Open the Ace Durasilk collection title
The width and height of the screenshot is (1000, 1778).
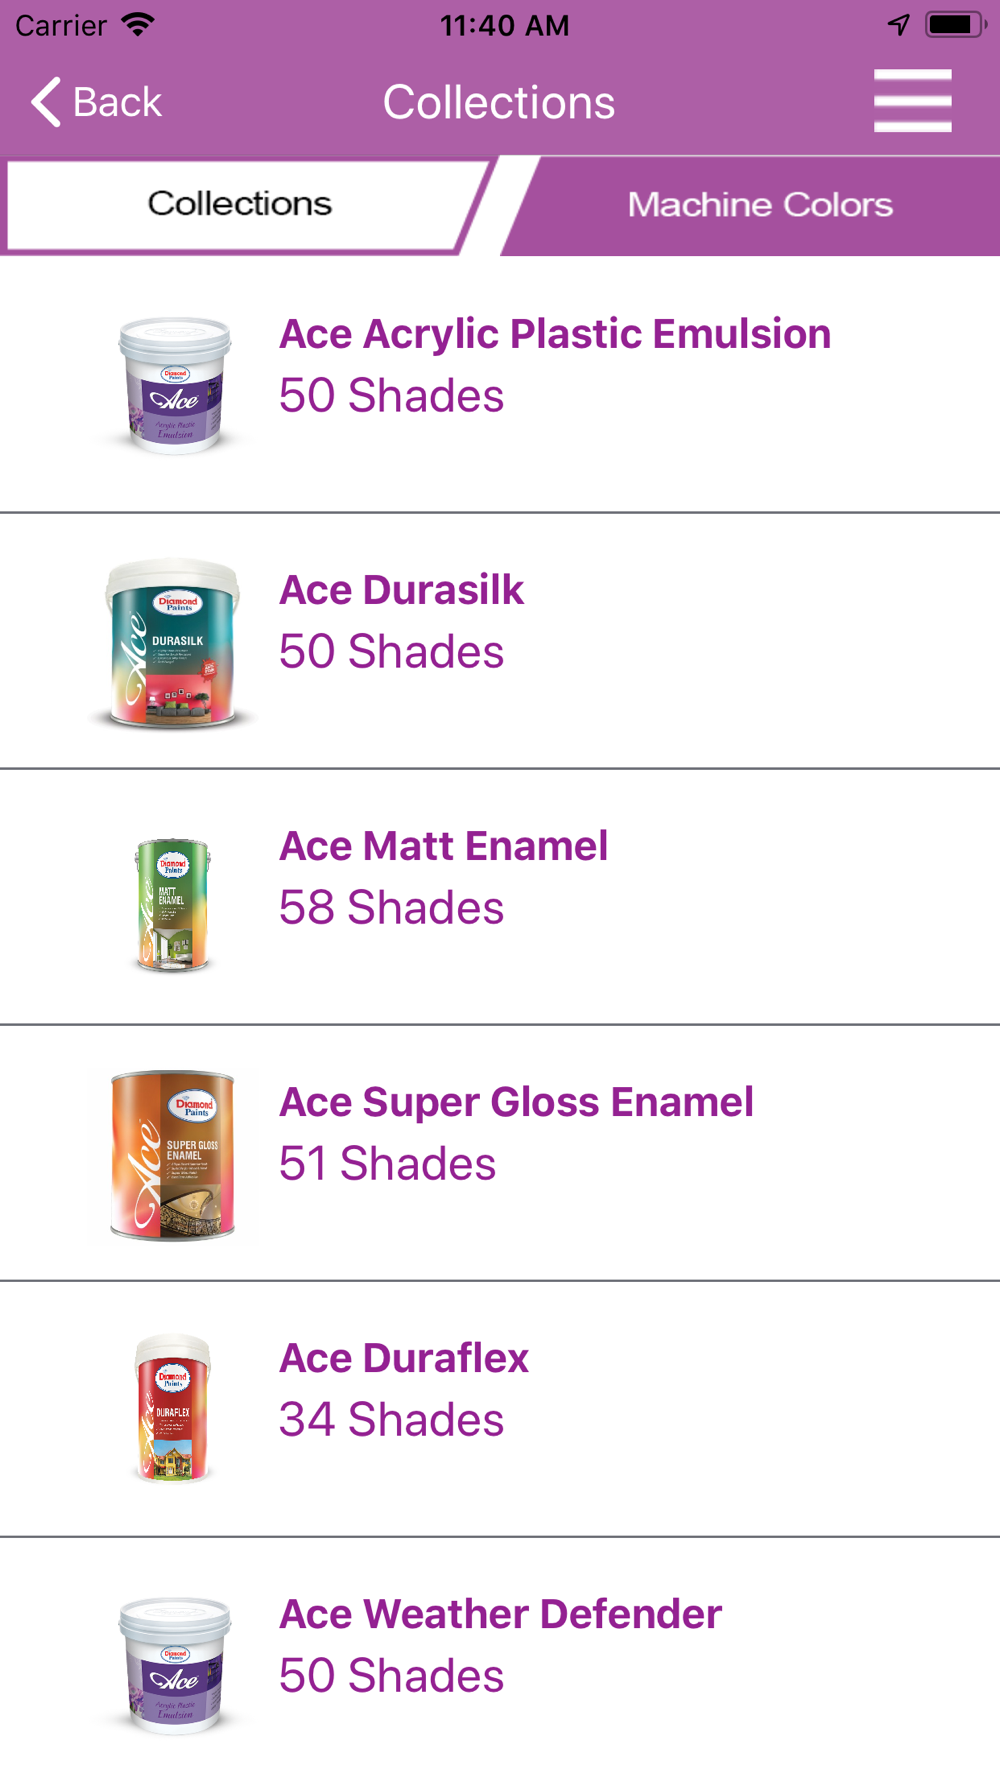pyautogui.click(x=401, y=590)
